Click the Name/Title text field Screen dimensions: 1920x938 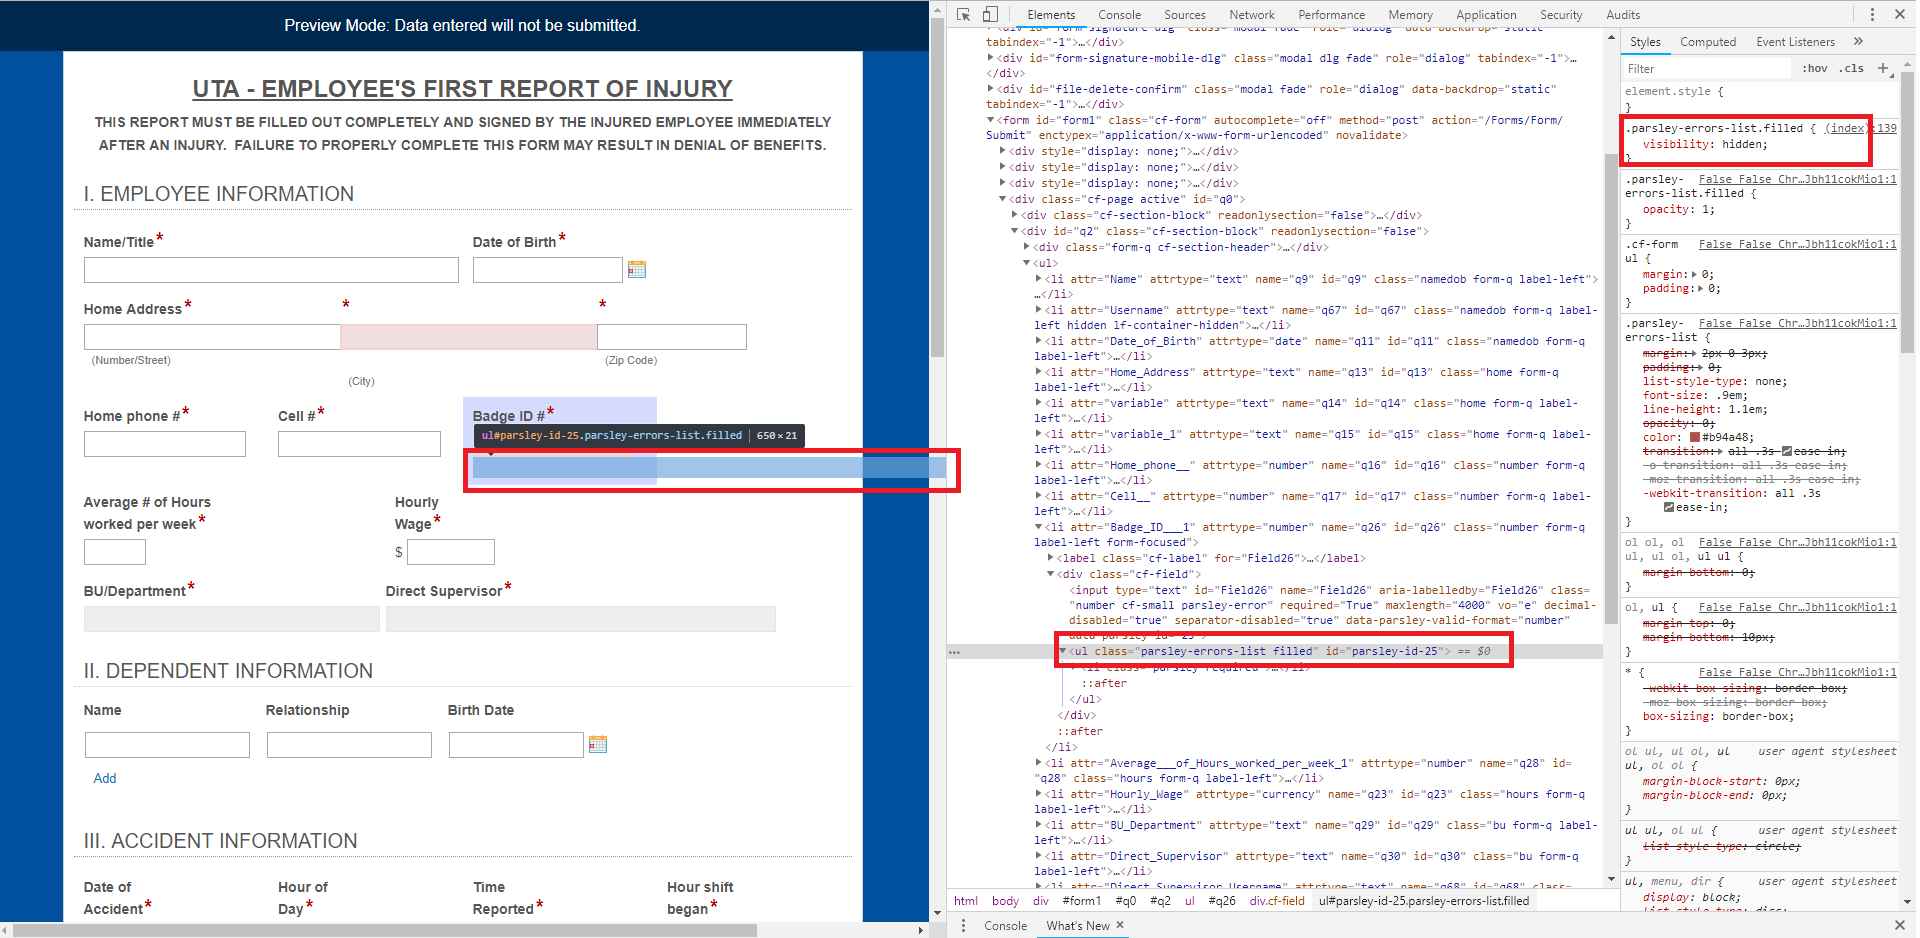coord(271,270)
